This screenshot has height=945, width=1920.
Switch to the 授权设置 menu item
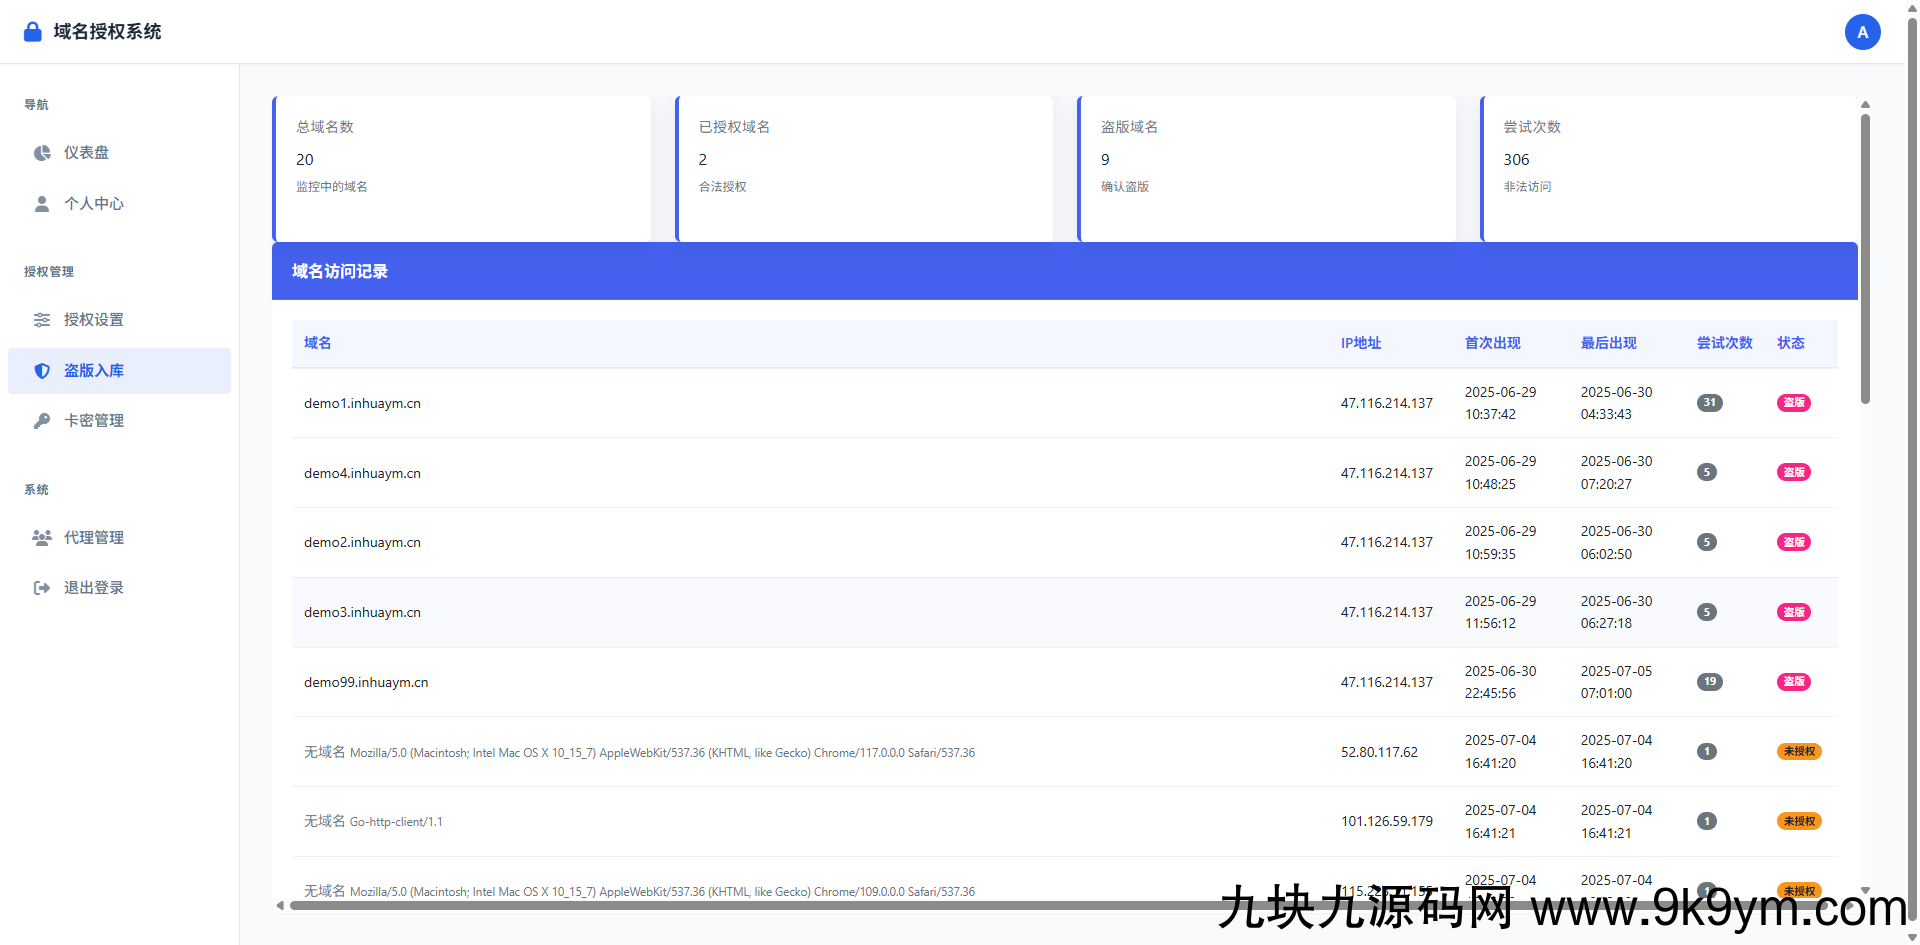click(x=95, y=319)
